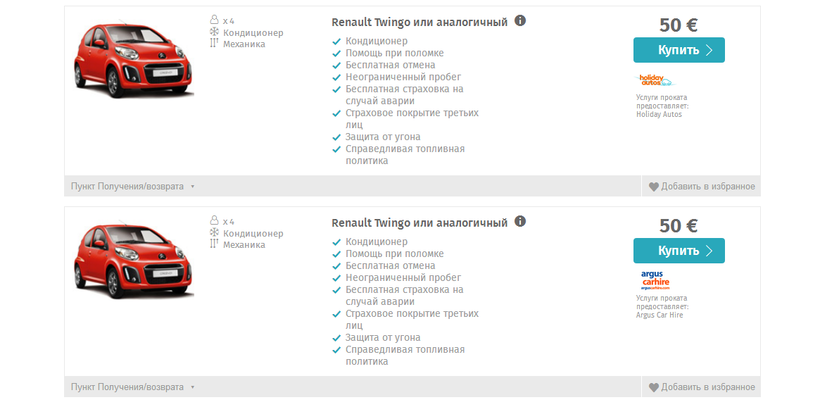
Task: Click passenger seats icon in first listing
Action: tap(214, 20)
